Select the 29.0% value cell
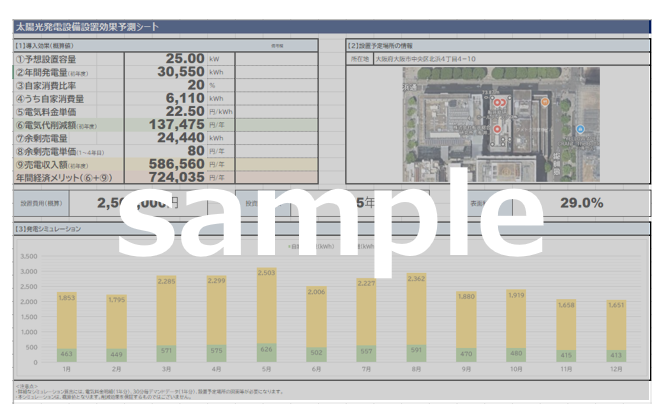The width and height of the screenshot is (659, 414). [x=581, y=203]
